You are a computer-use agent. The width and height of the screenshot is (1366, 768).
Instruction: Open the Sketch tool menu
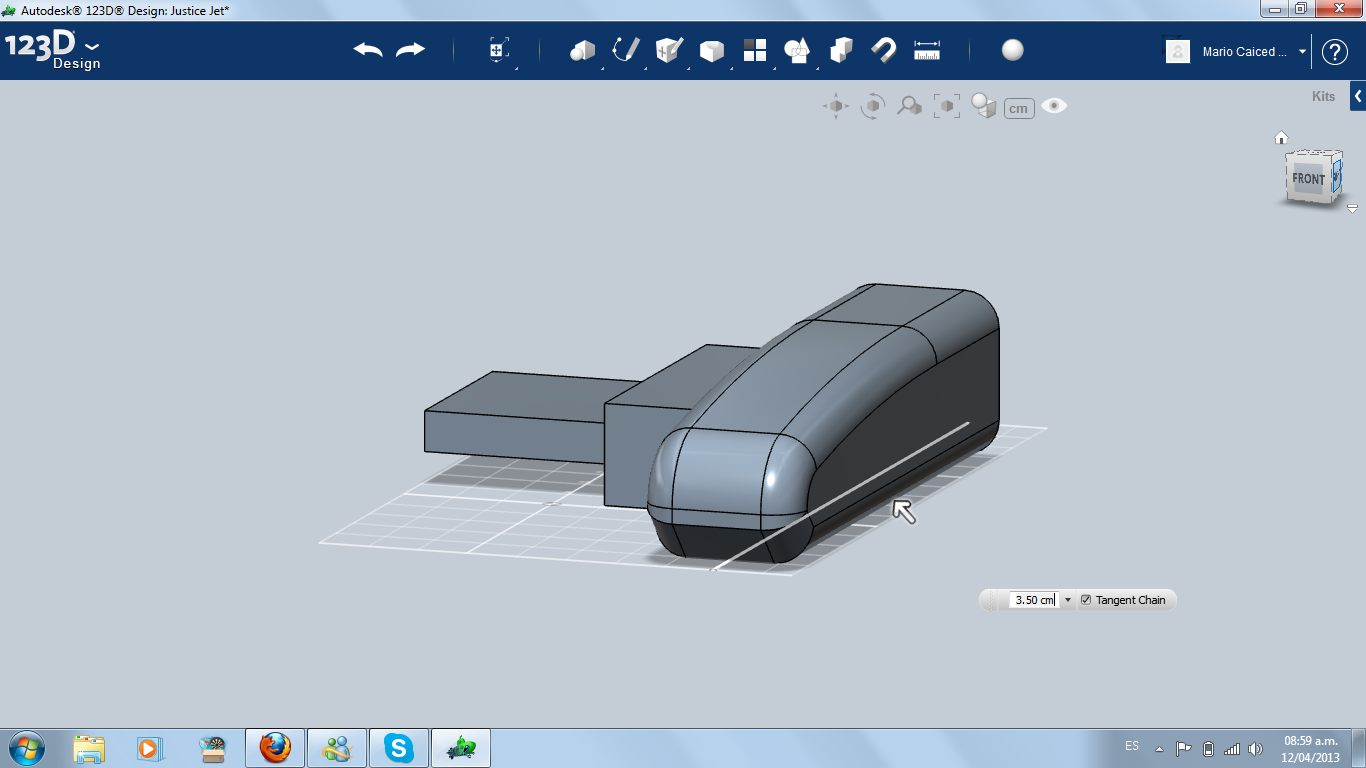(626, 50)
